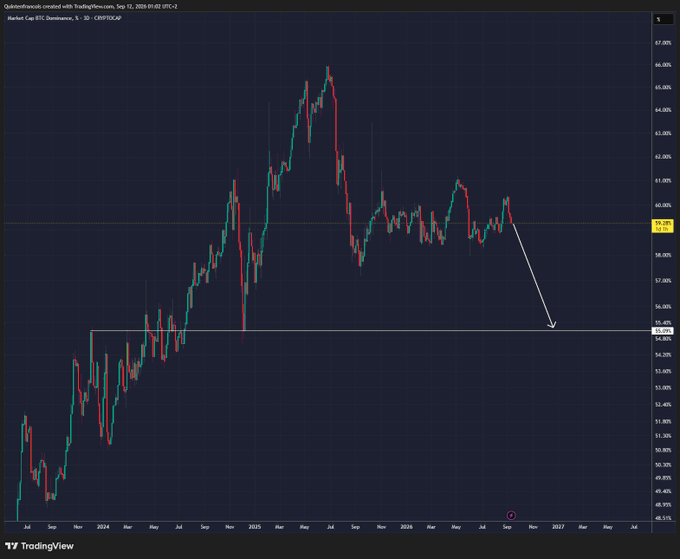Click the 55.40% price axis label
680x559 pixels.
[663, 323]
